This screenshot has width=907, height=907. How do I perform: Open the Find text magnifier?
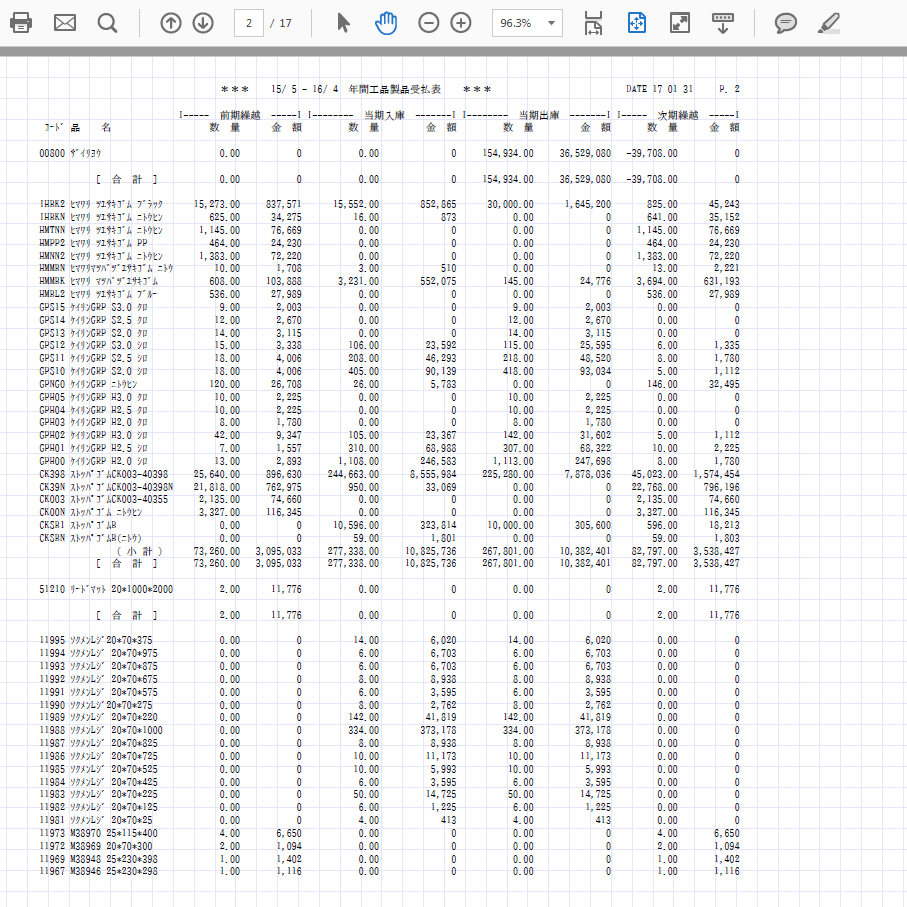[x=107, y=23]
